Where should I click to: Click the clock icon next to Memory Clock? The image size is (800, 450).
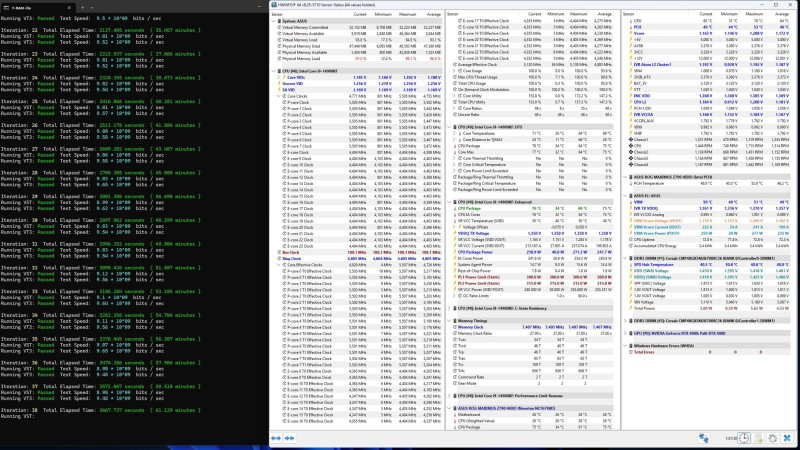click(x=455, y=327)
